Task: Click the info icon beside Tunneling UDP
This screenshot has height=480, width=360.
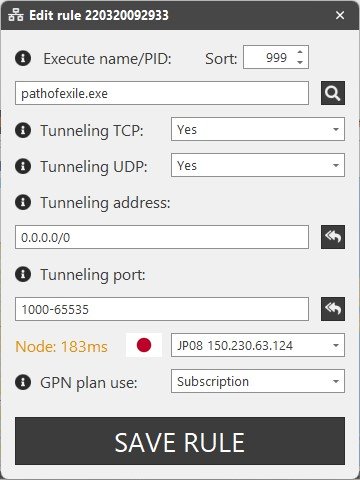Action: (x=23, y=166)
